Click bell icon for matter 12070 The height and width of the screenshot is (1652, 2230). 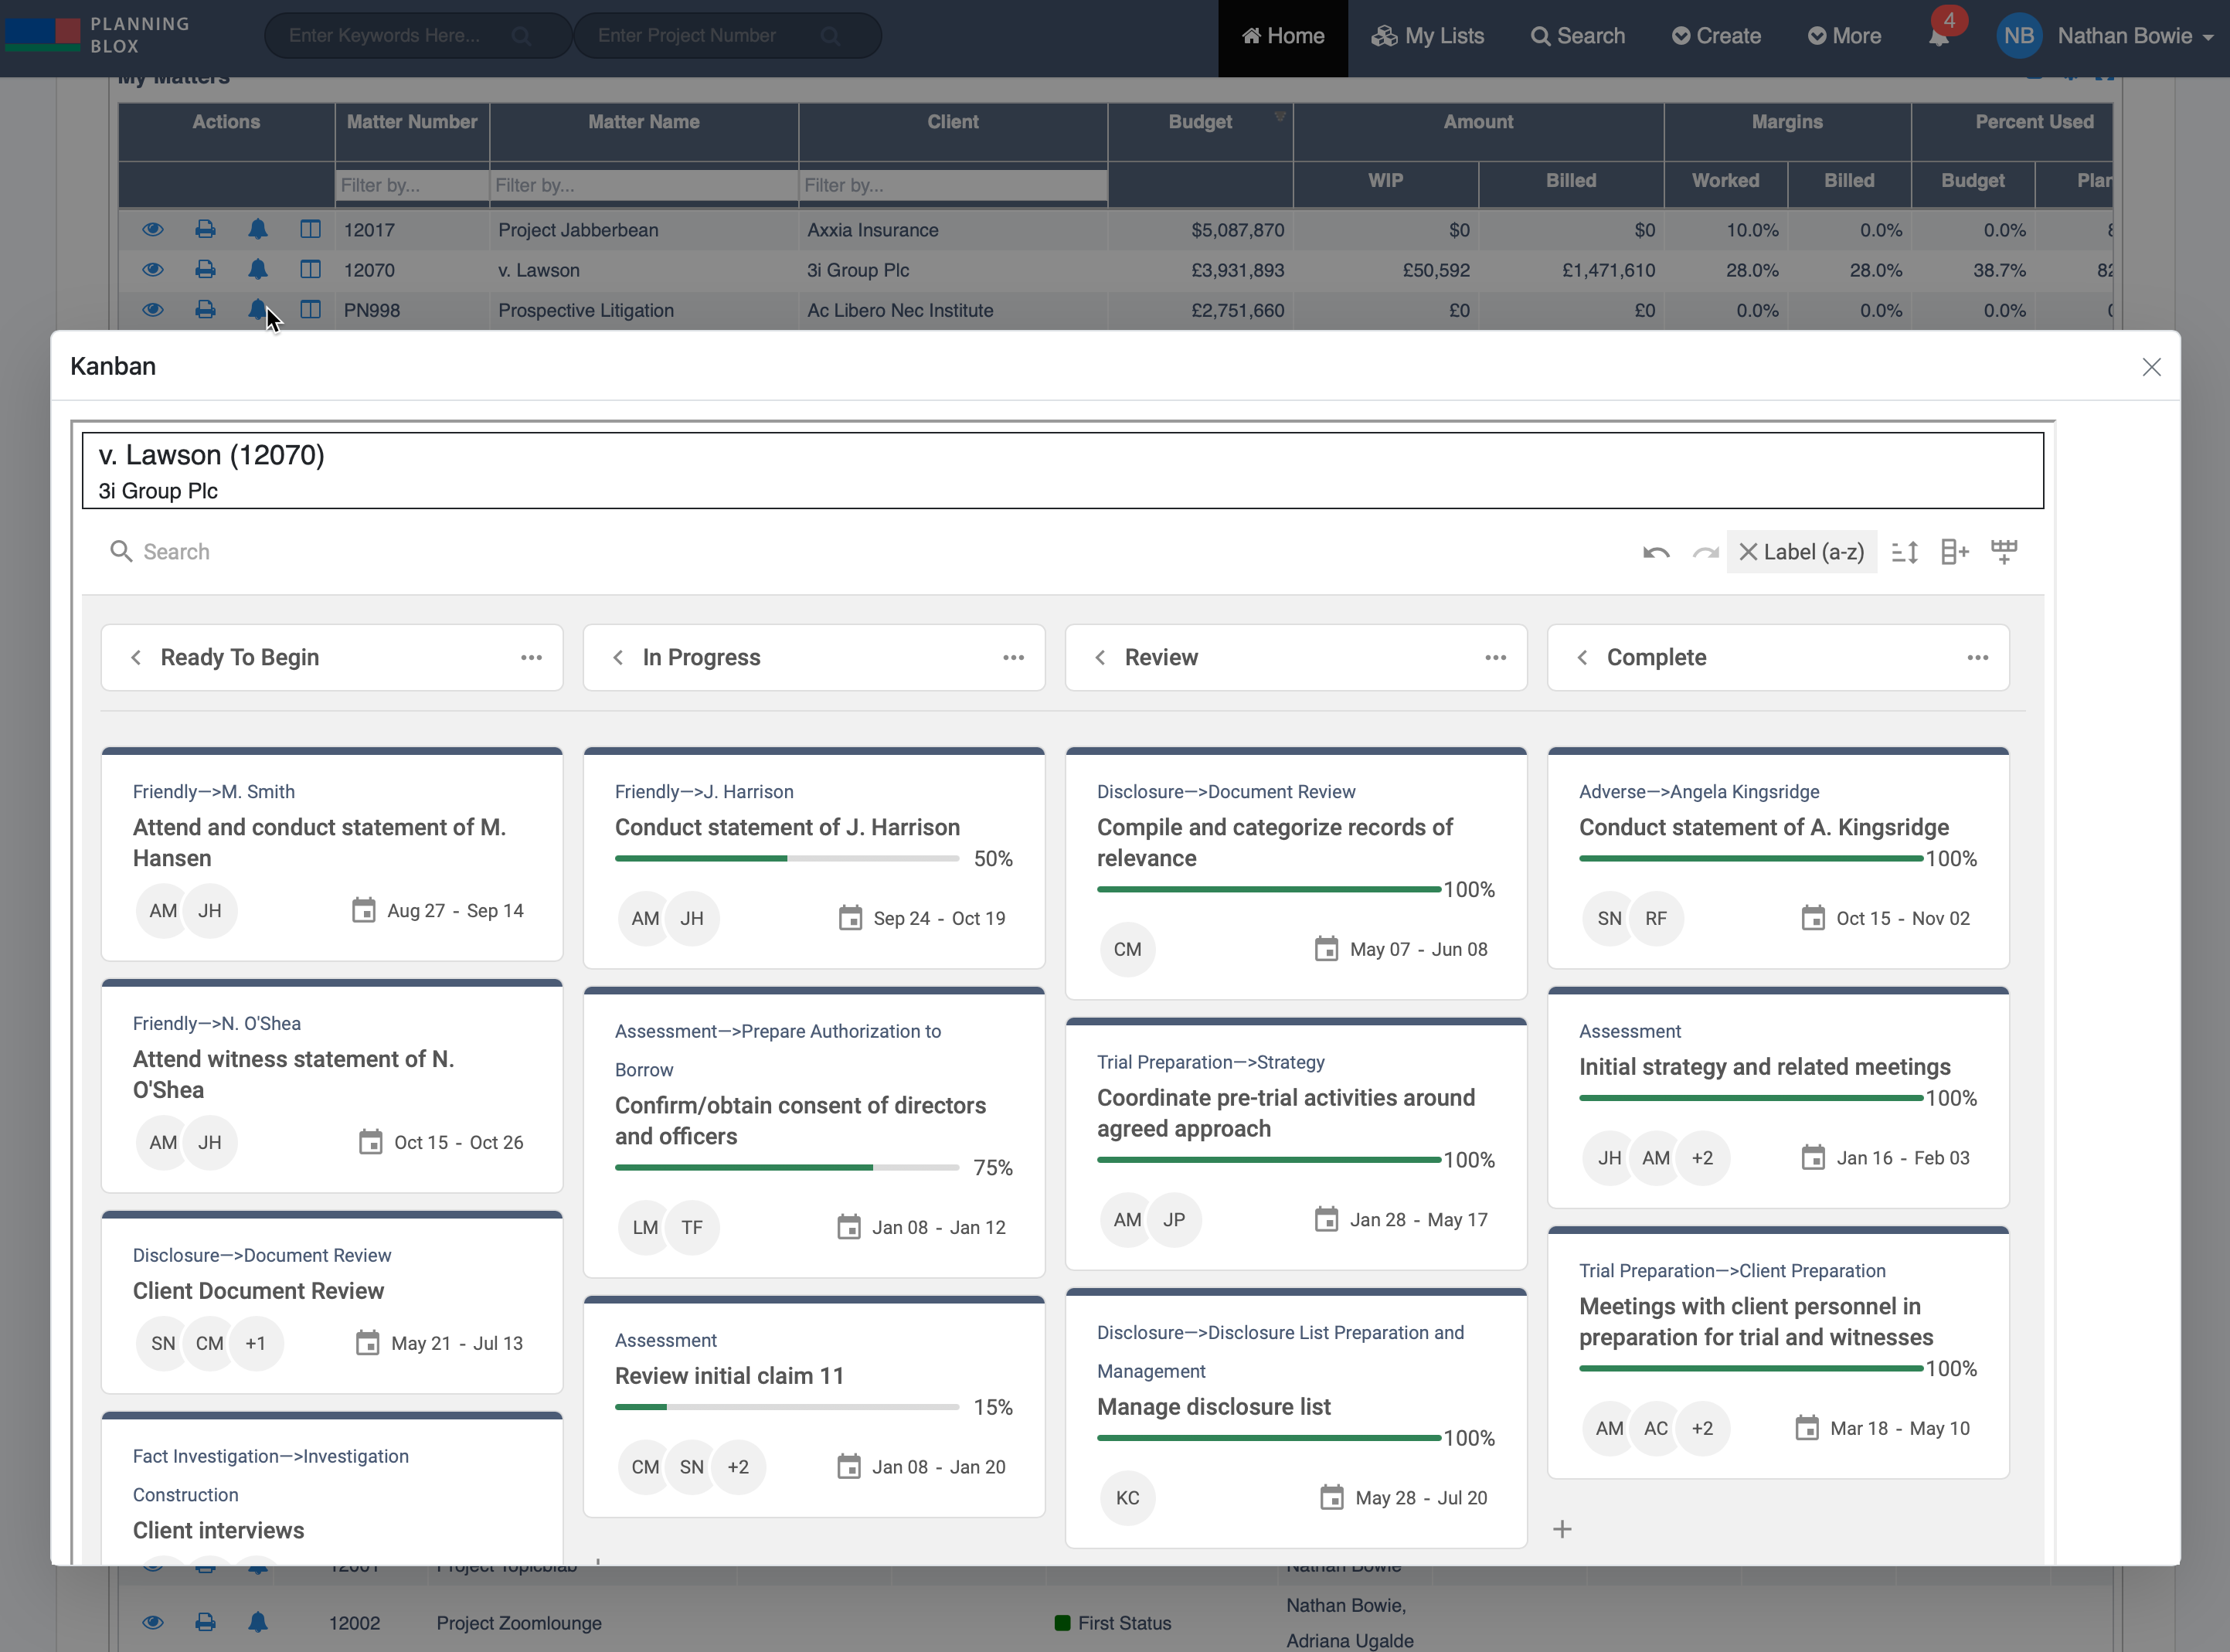pyautogui.click(x=257, y=270)
